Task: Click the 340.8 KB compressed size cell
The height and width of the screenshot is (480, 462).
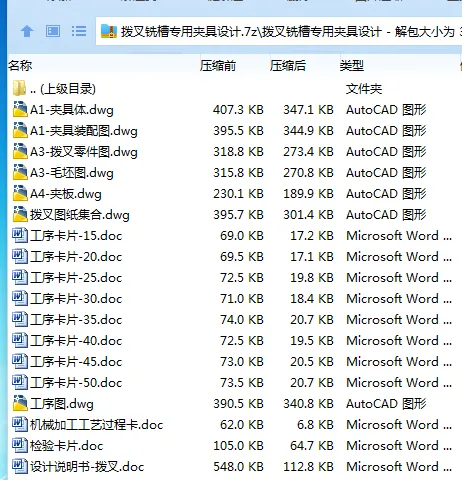Action: 308,404
